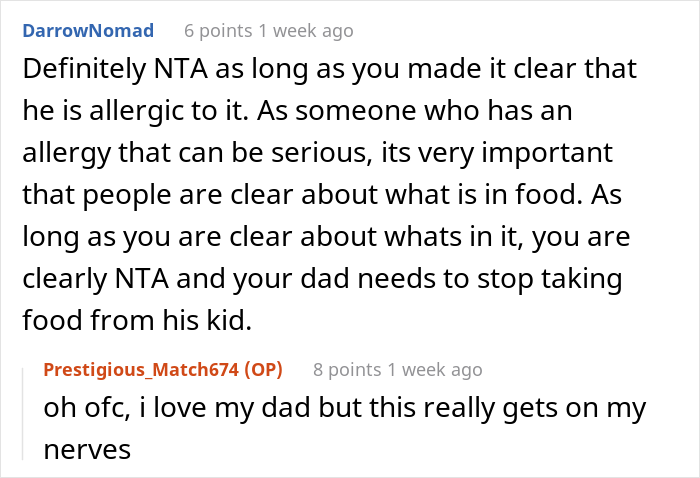Open Prestigious_Match674's profile link

(139, 370)
